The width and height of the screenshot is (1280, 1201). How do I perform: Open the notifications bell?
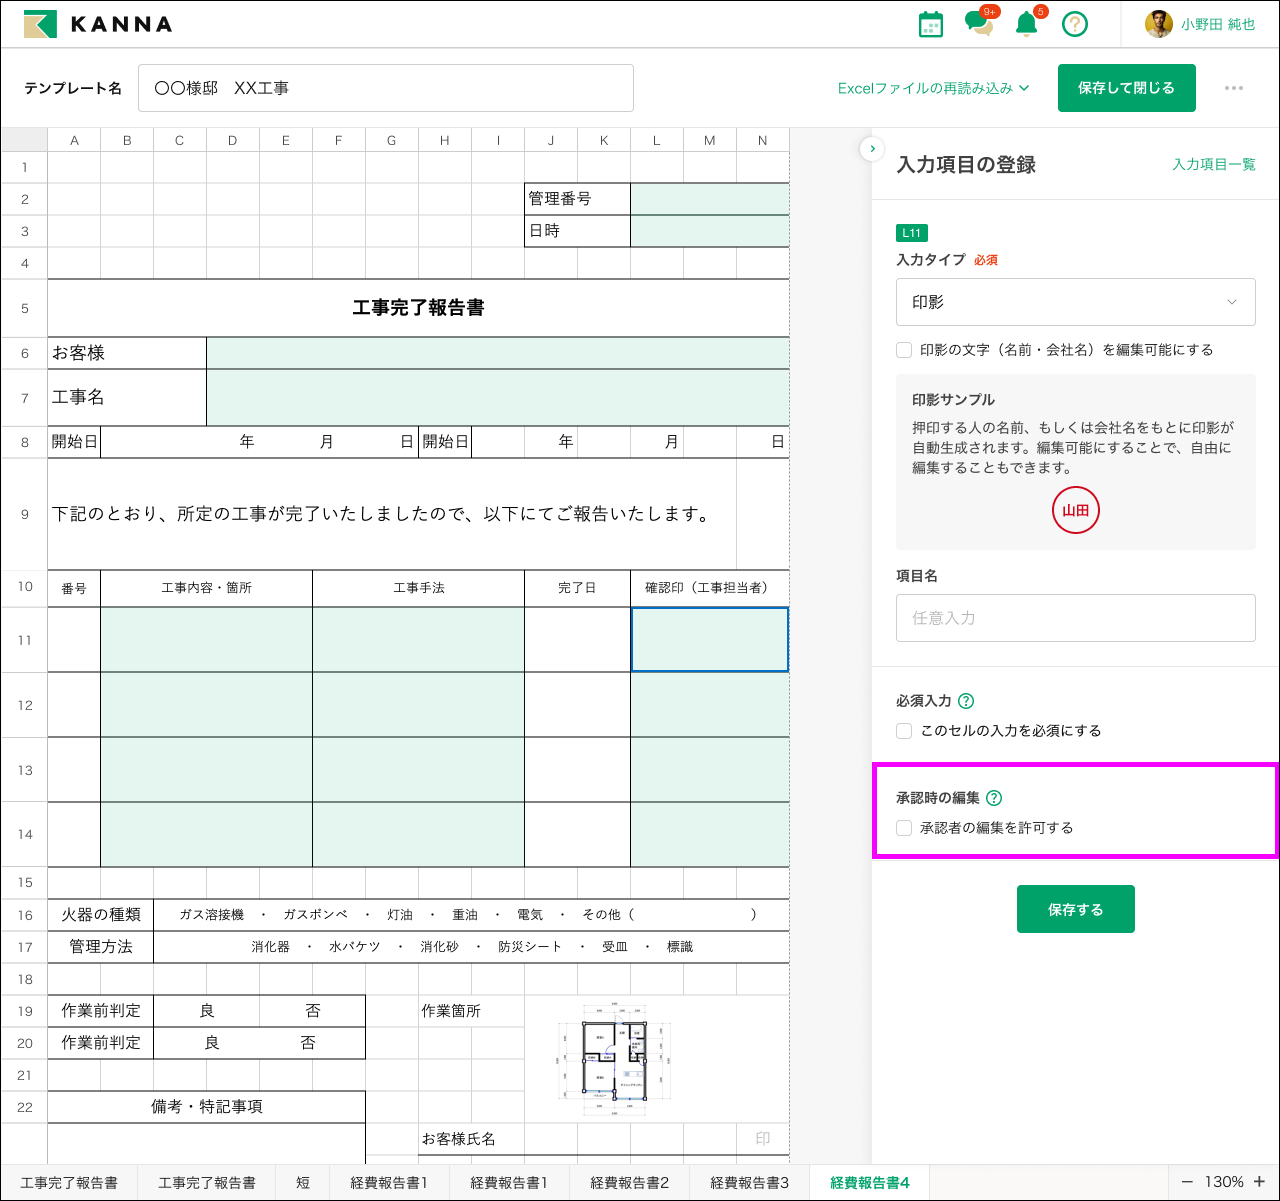[1026, 24]
